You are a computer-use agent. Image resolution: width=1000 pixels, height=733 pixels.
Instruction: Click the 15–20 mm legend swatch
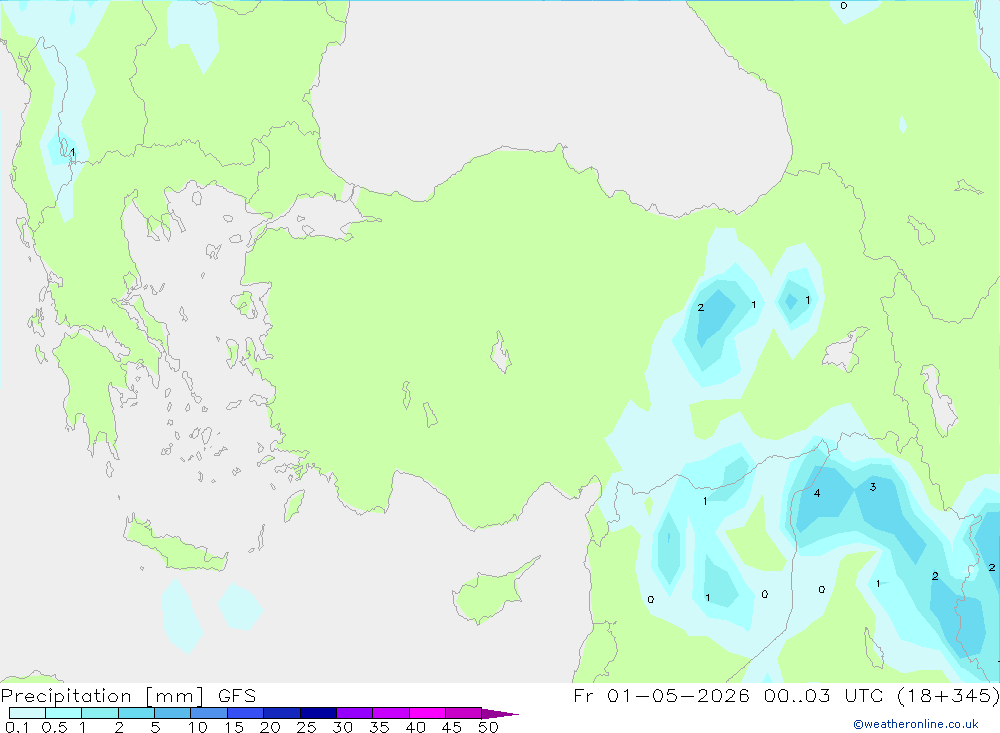tap(246, 713)
